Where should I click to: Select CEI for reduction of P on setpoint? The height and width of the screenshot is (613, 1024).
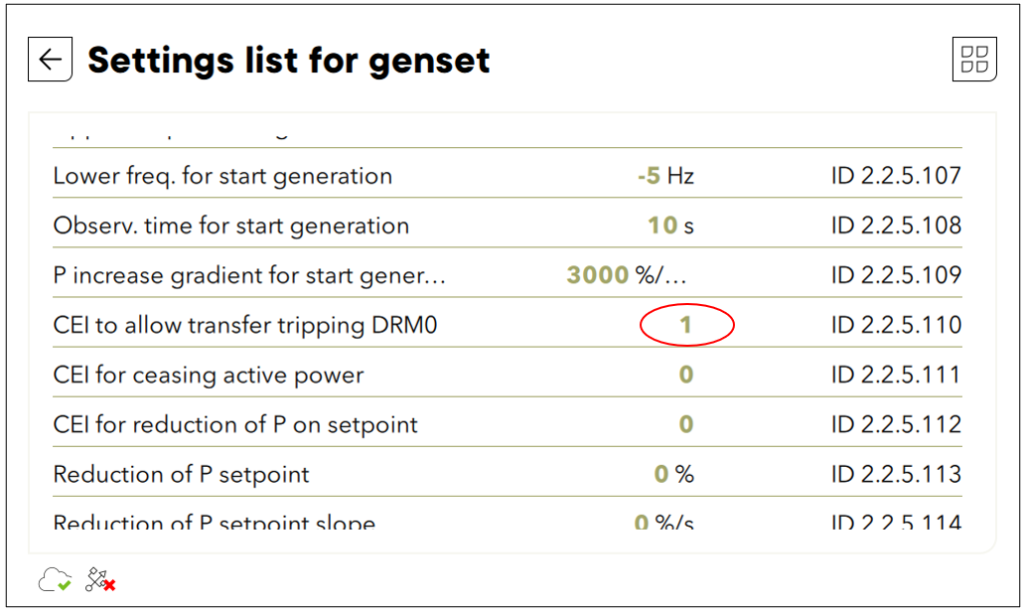click(x=507, y=422)
